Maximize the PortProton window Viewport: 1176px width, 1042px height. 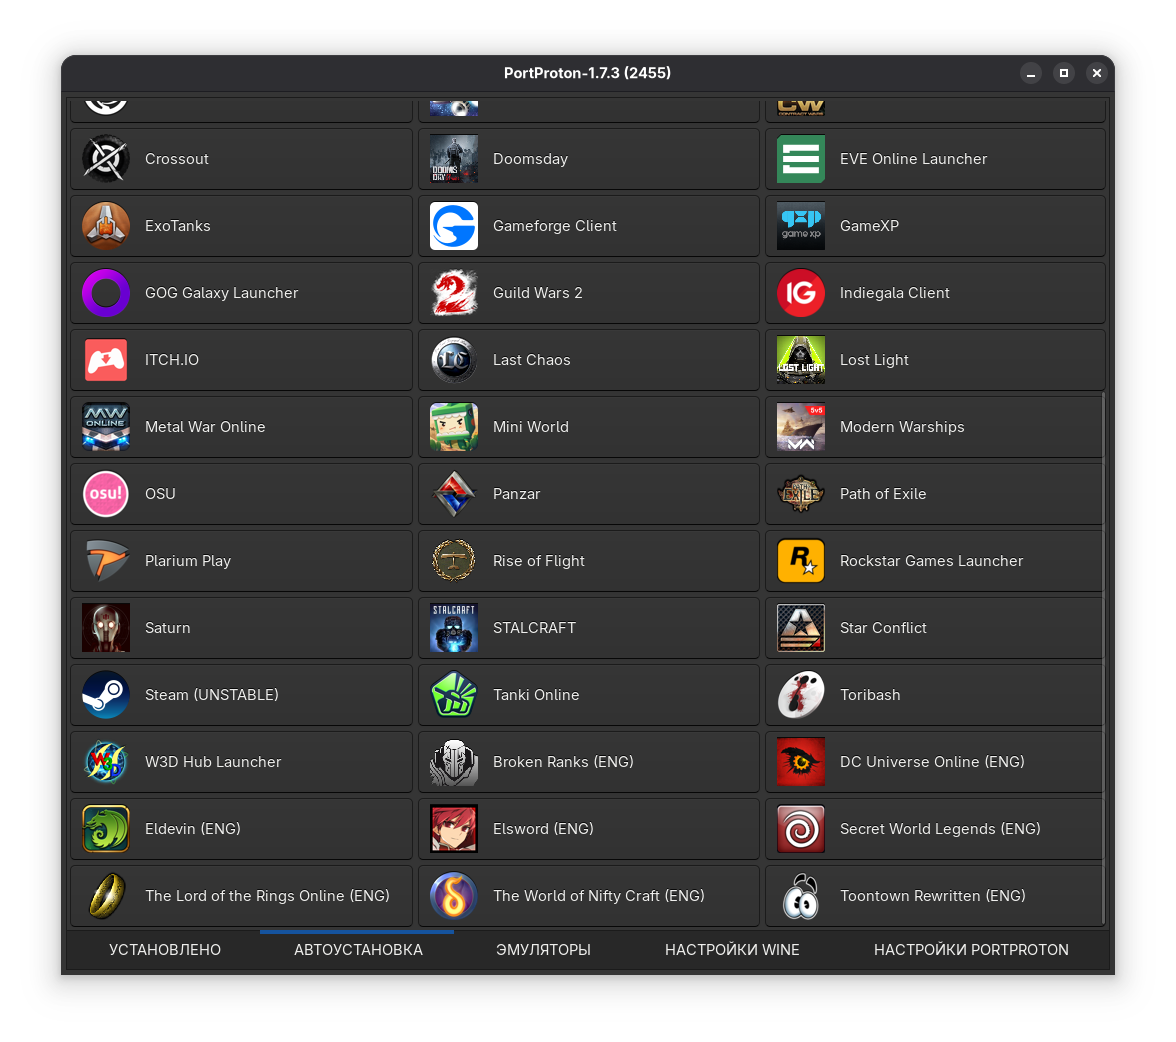1064,73
